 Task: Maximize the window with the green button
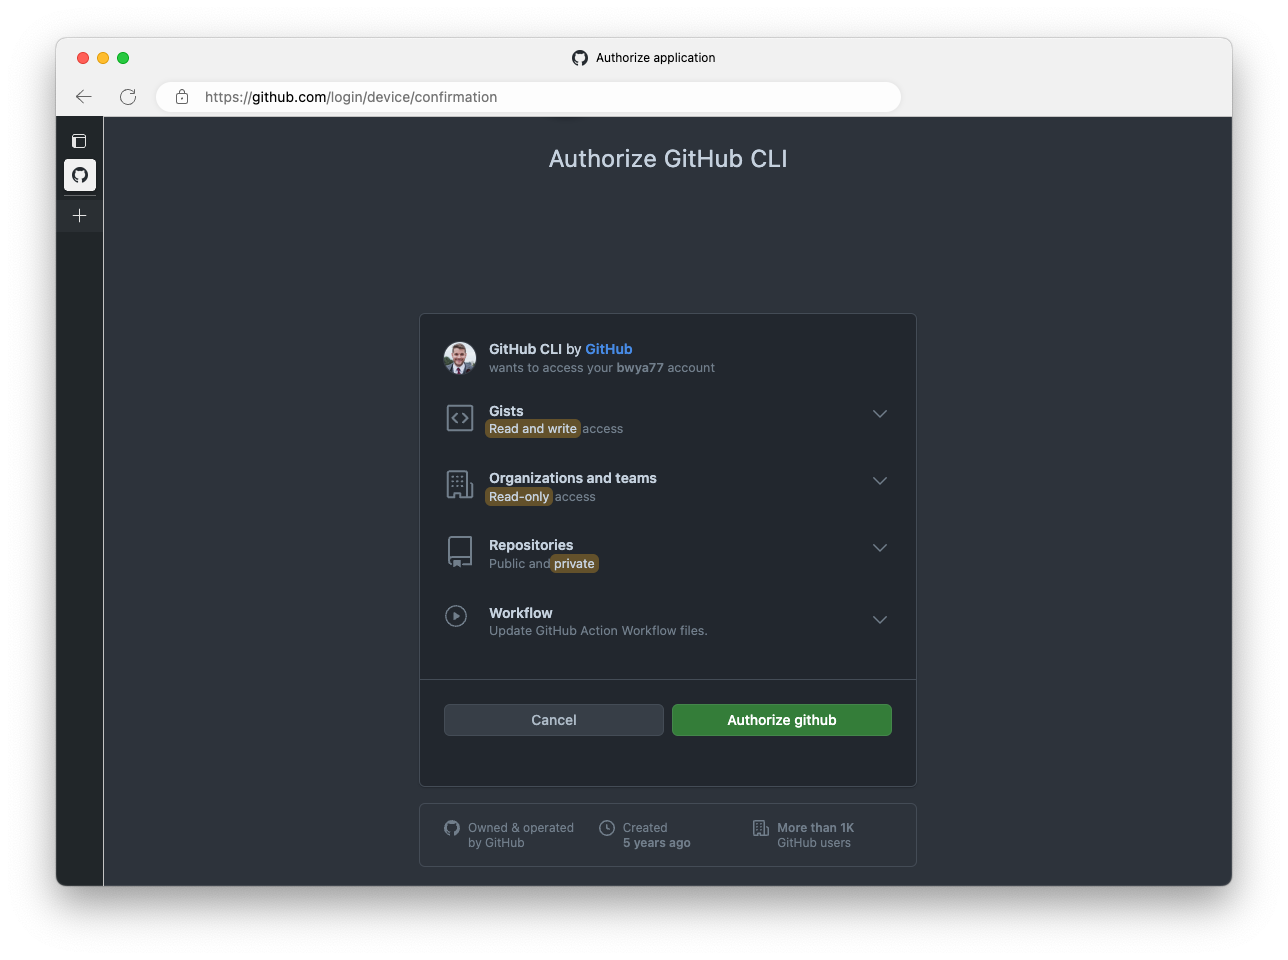point(123,58)
